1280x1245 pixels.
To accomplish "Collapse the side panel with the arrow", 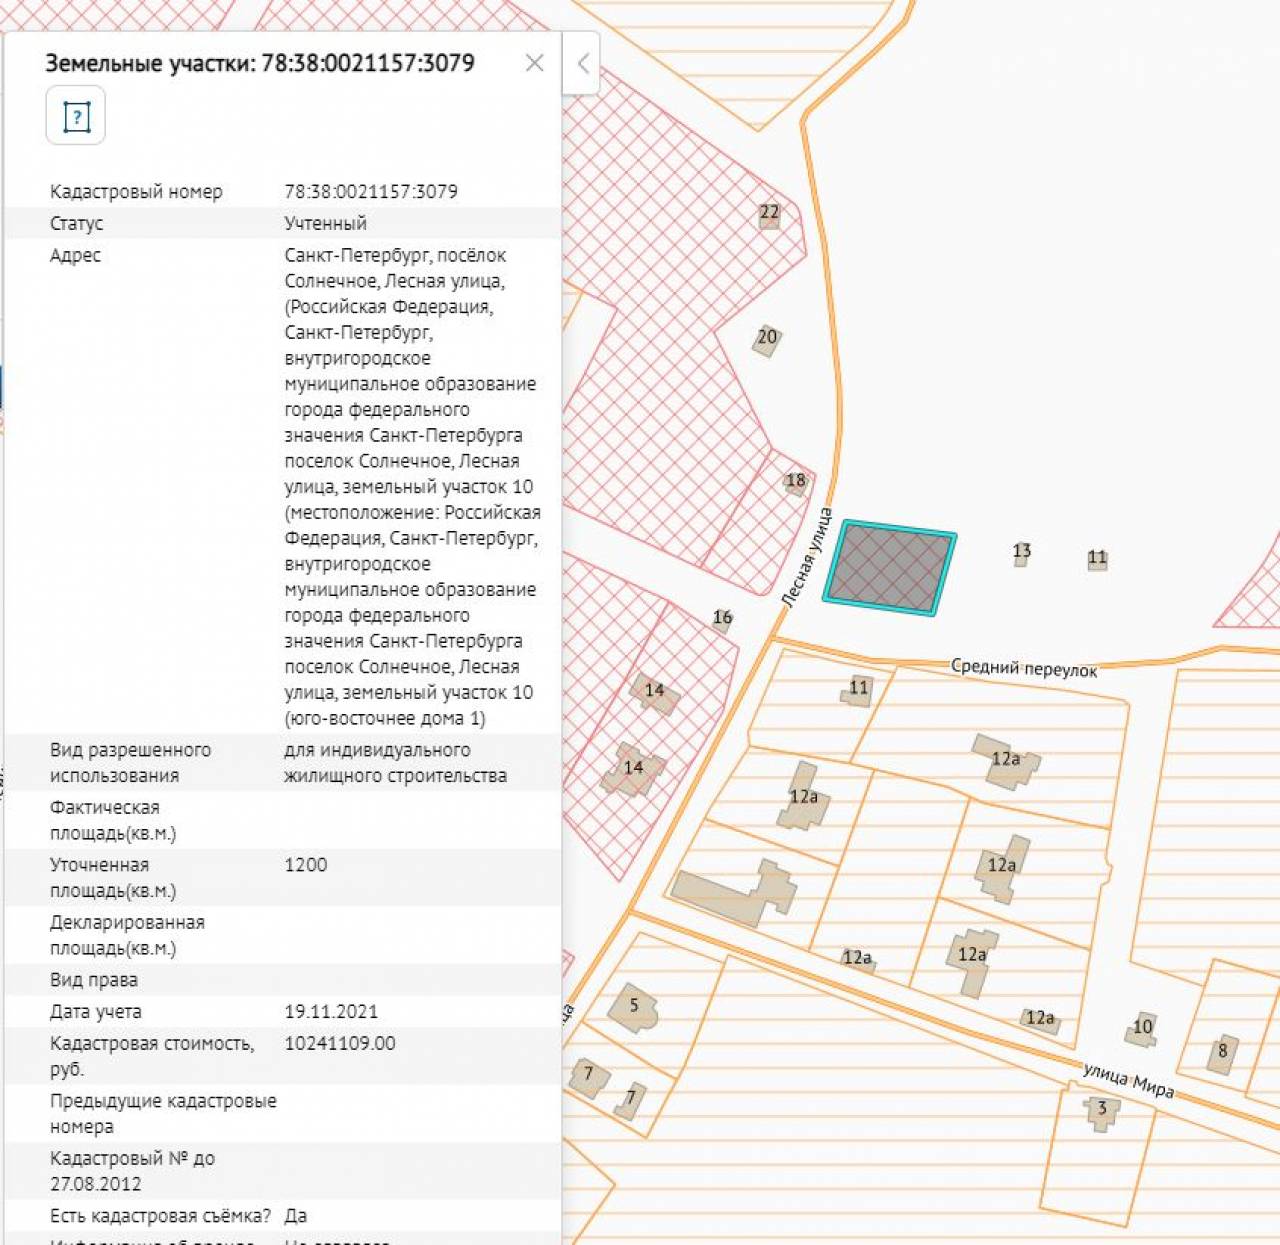I will click(x=582, y=63).
